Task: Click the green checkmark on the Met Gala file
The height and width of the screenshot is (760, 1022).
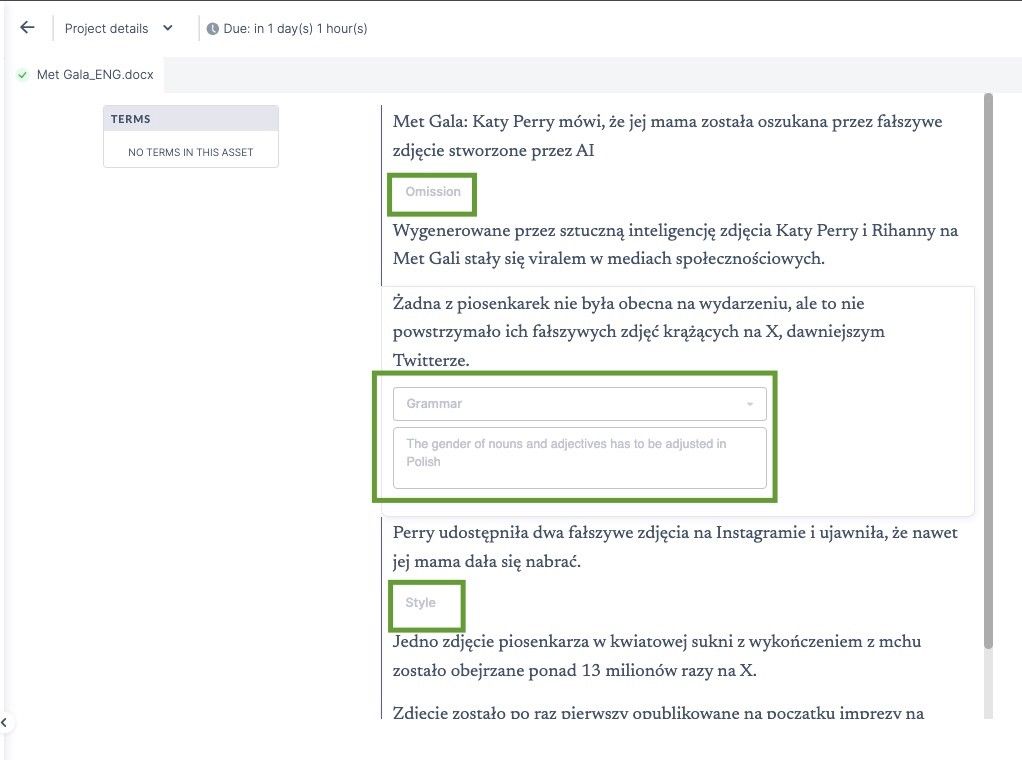Action: click(x=23, y=75)
